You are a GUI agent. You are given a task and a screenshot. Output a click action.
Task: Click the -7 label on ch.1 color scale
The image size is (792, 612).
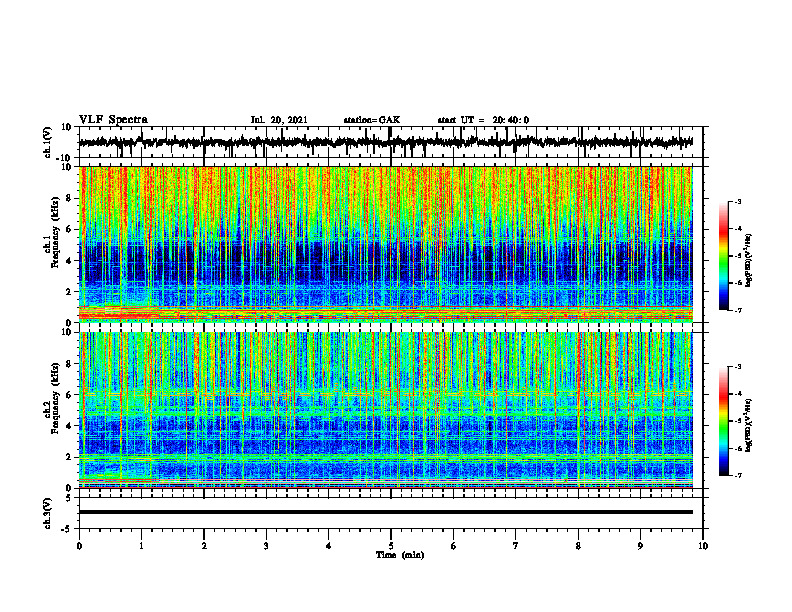[738, 310]
